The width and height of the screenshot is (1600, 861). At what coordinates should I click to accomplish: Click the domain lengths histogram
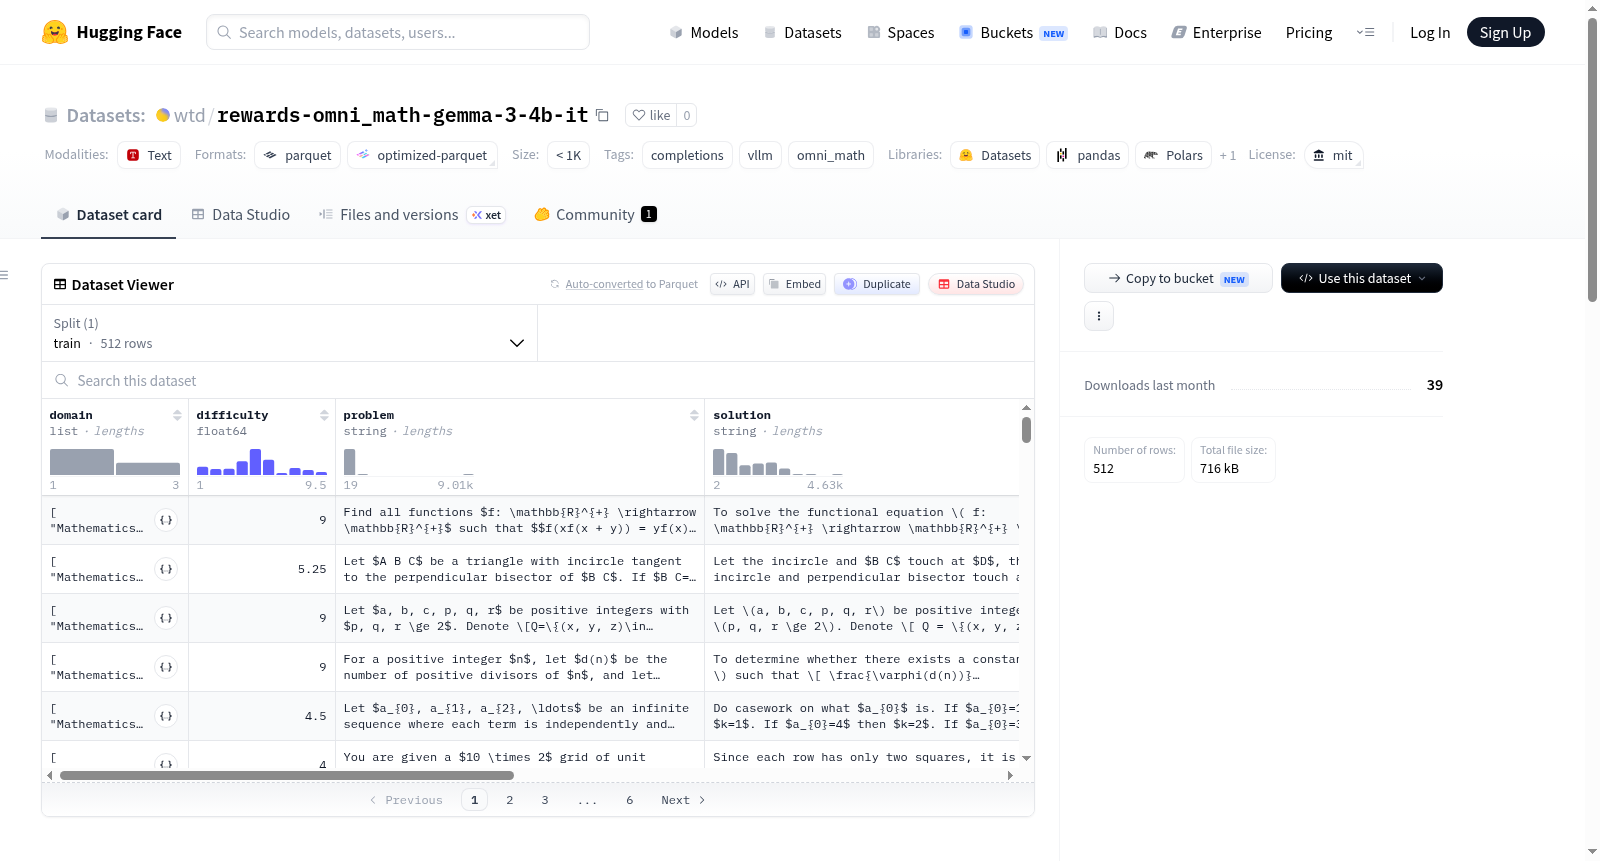tap(115, 461)
